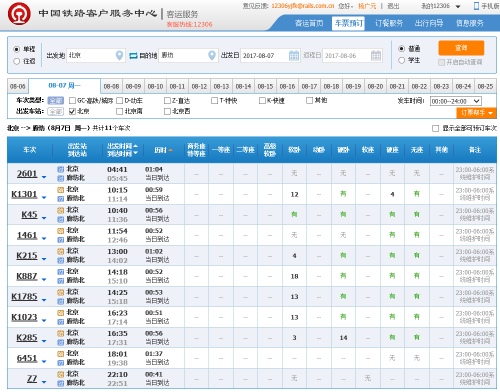Image resolution: width=500 pixels, height=392 pixels.
Task: Click the mobile version phone icon
Action: [476, 6]
